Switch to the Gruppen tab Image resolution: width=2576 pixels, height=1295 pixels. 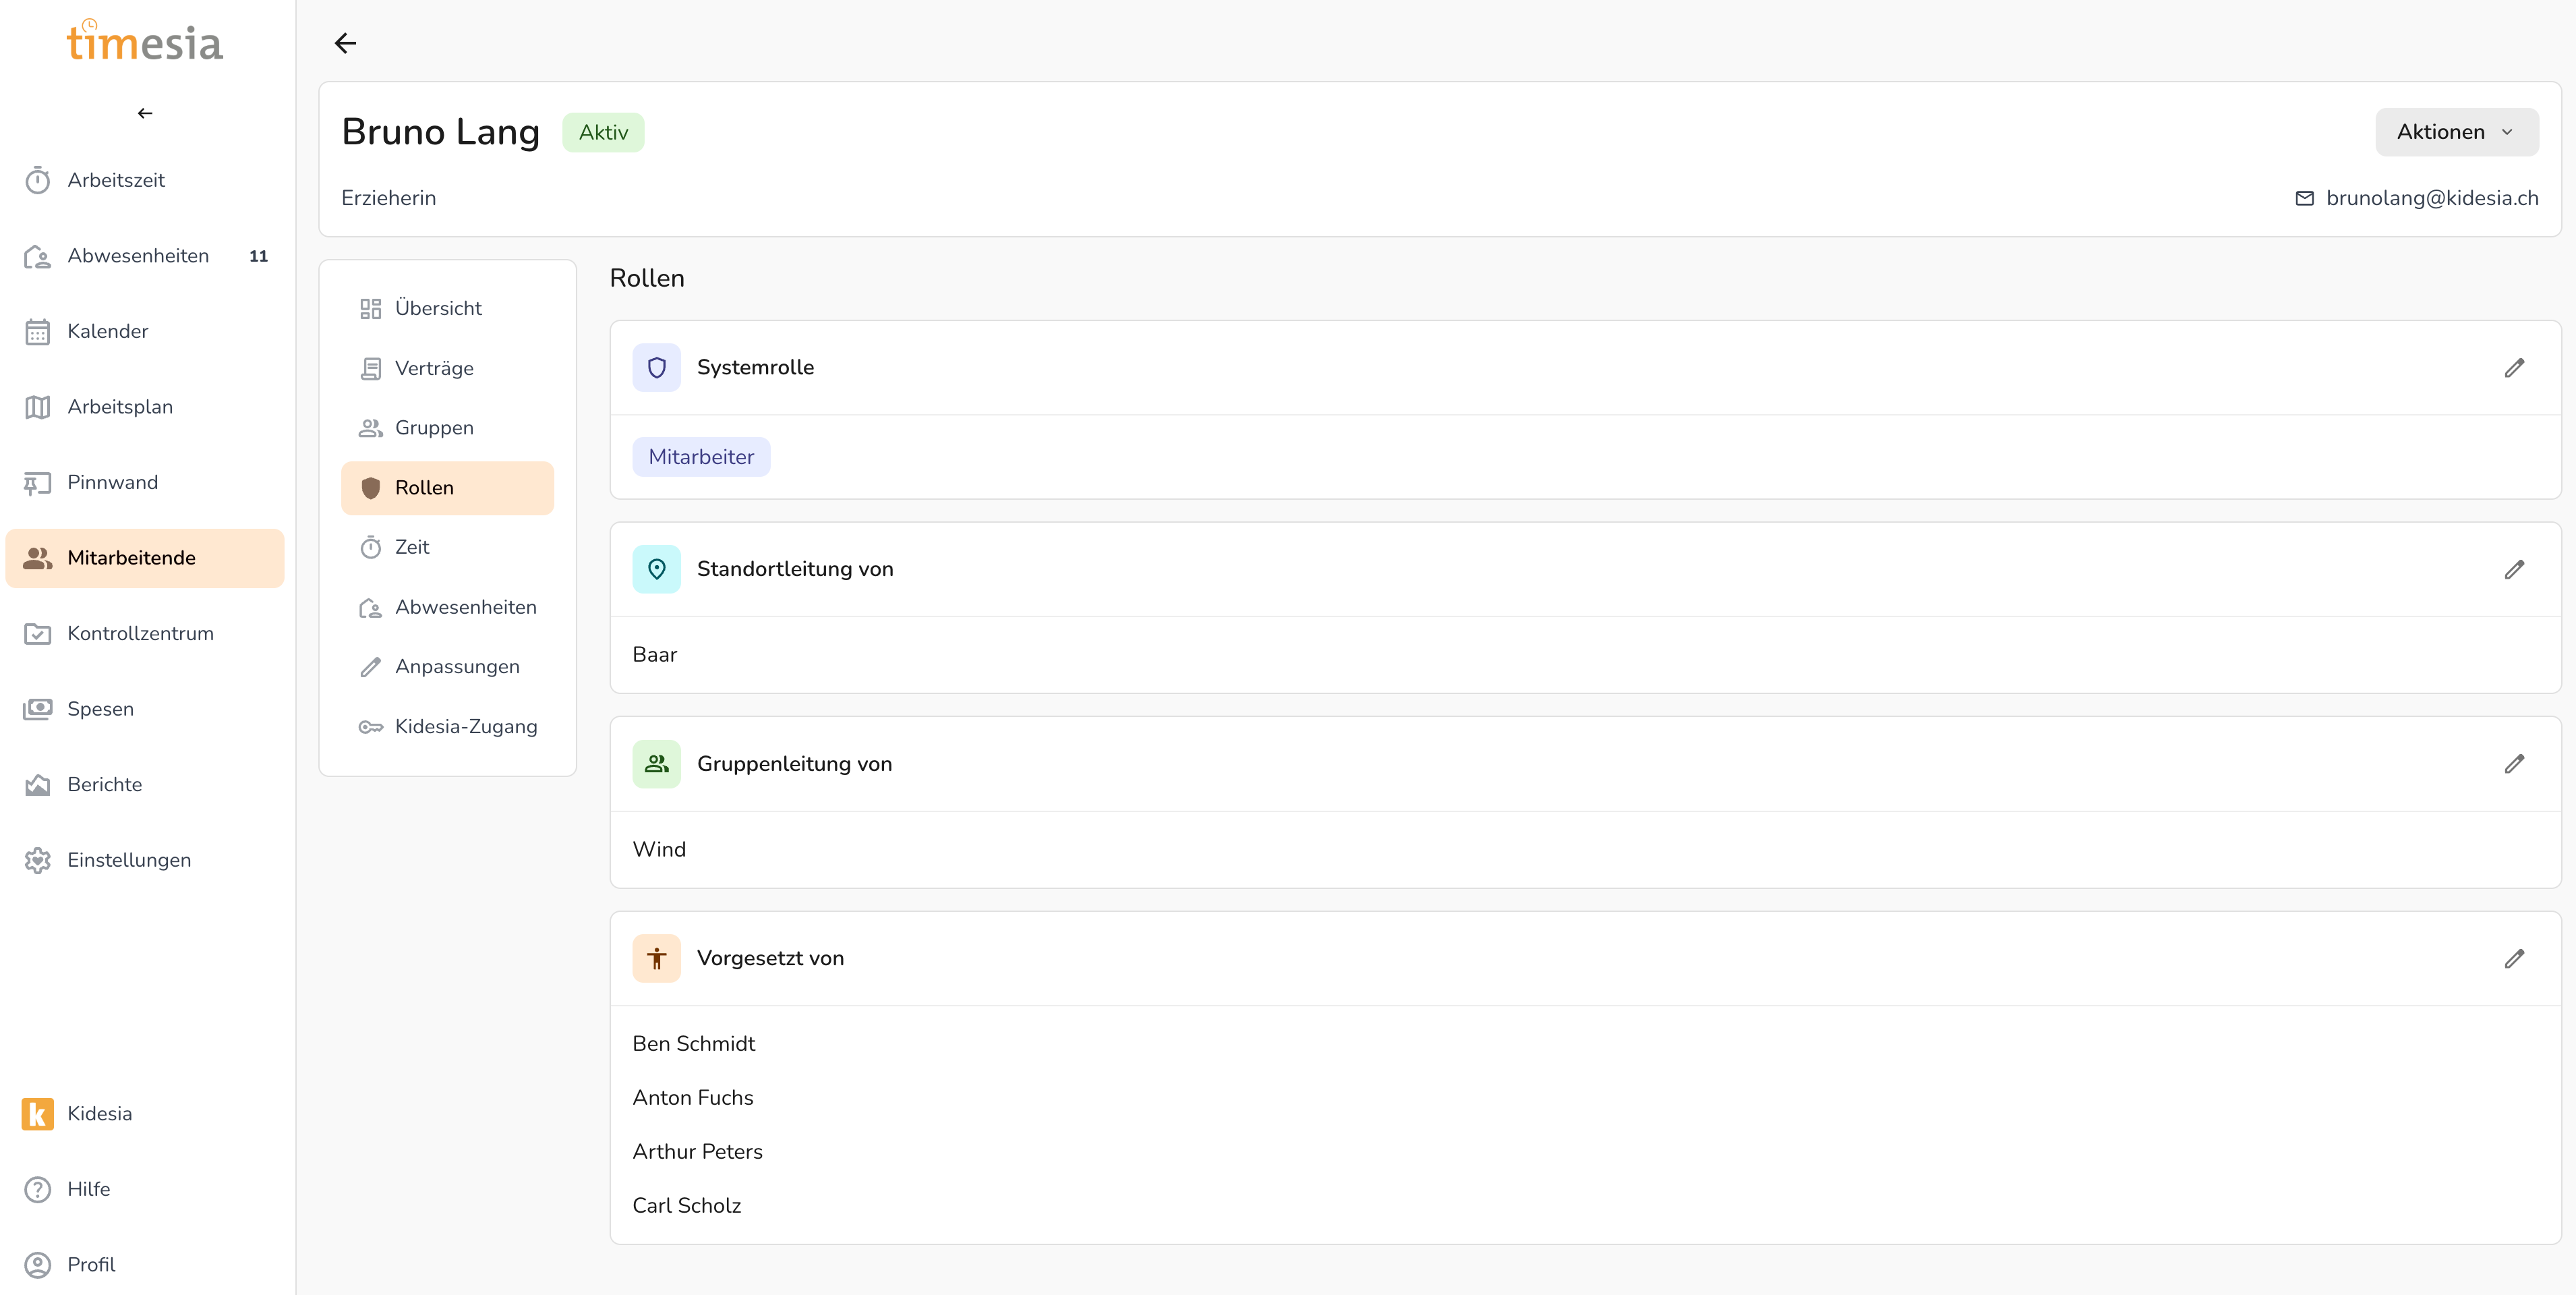(x=434, y=428)
